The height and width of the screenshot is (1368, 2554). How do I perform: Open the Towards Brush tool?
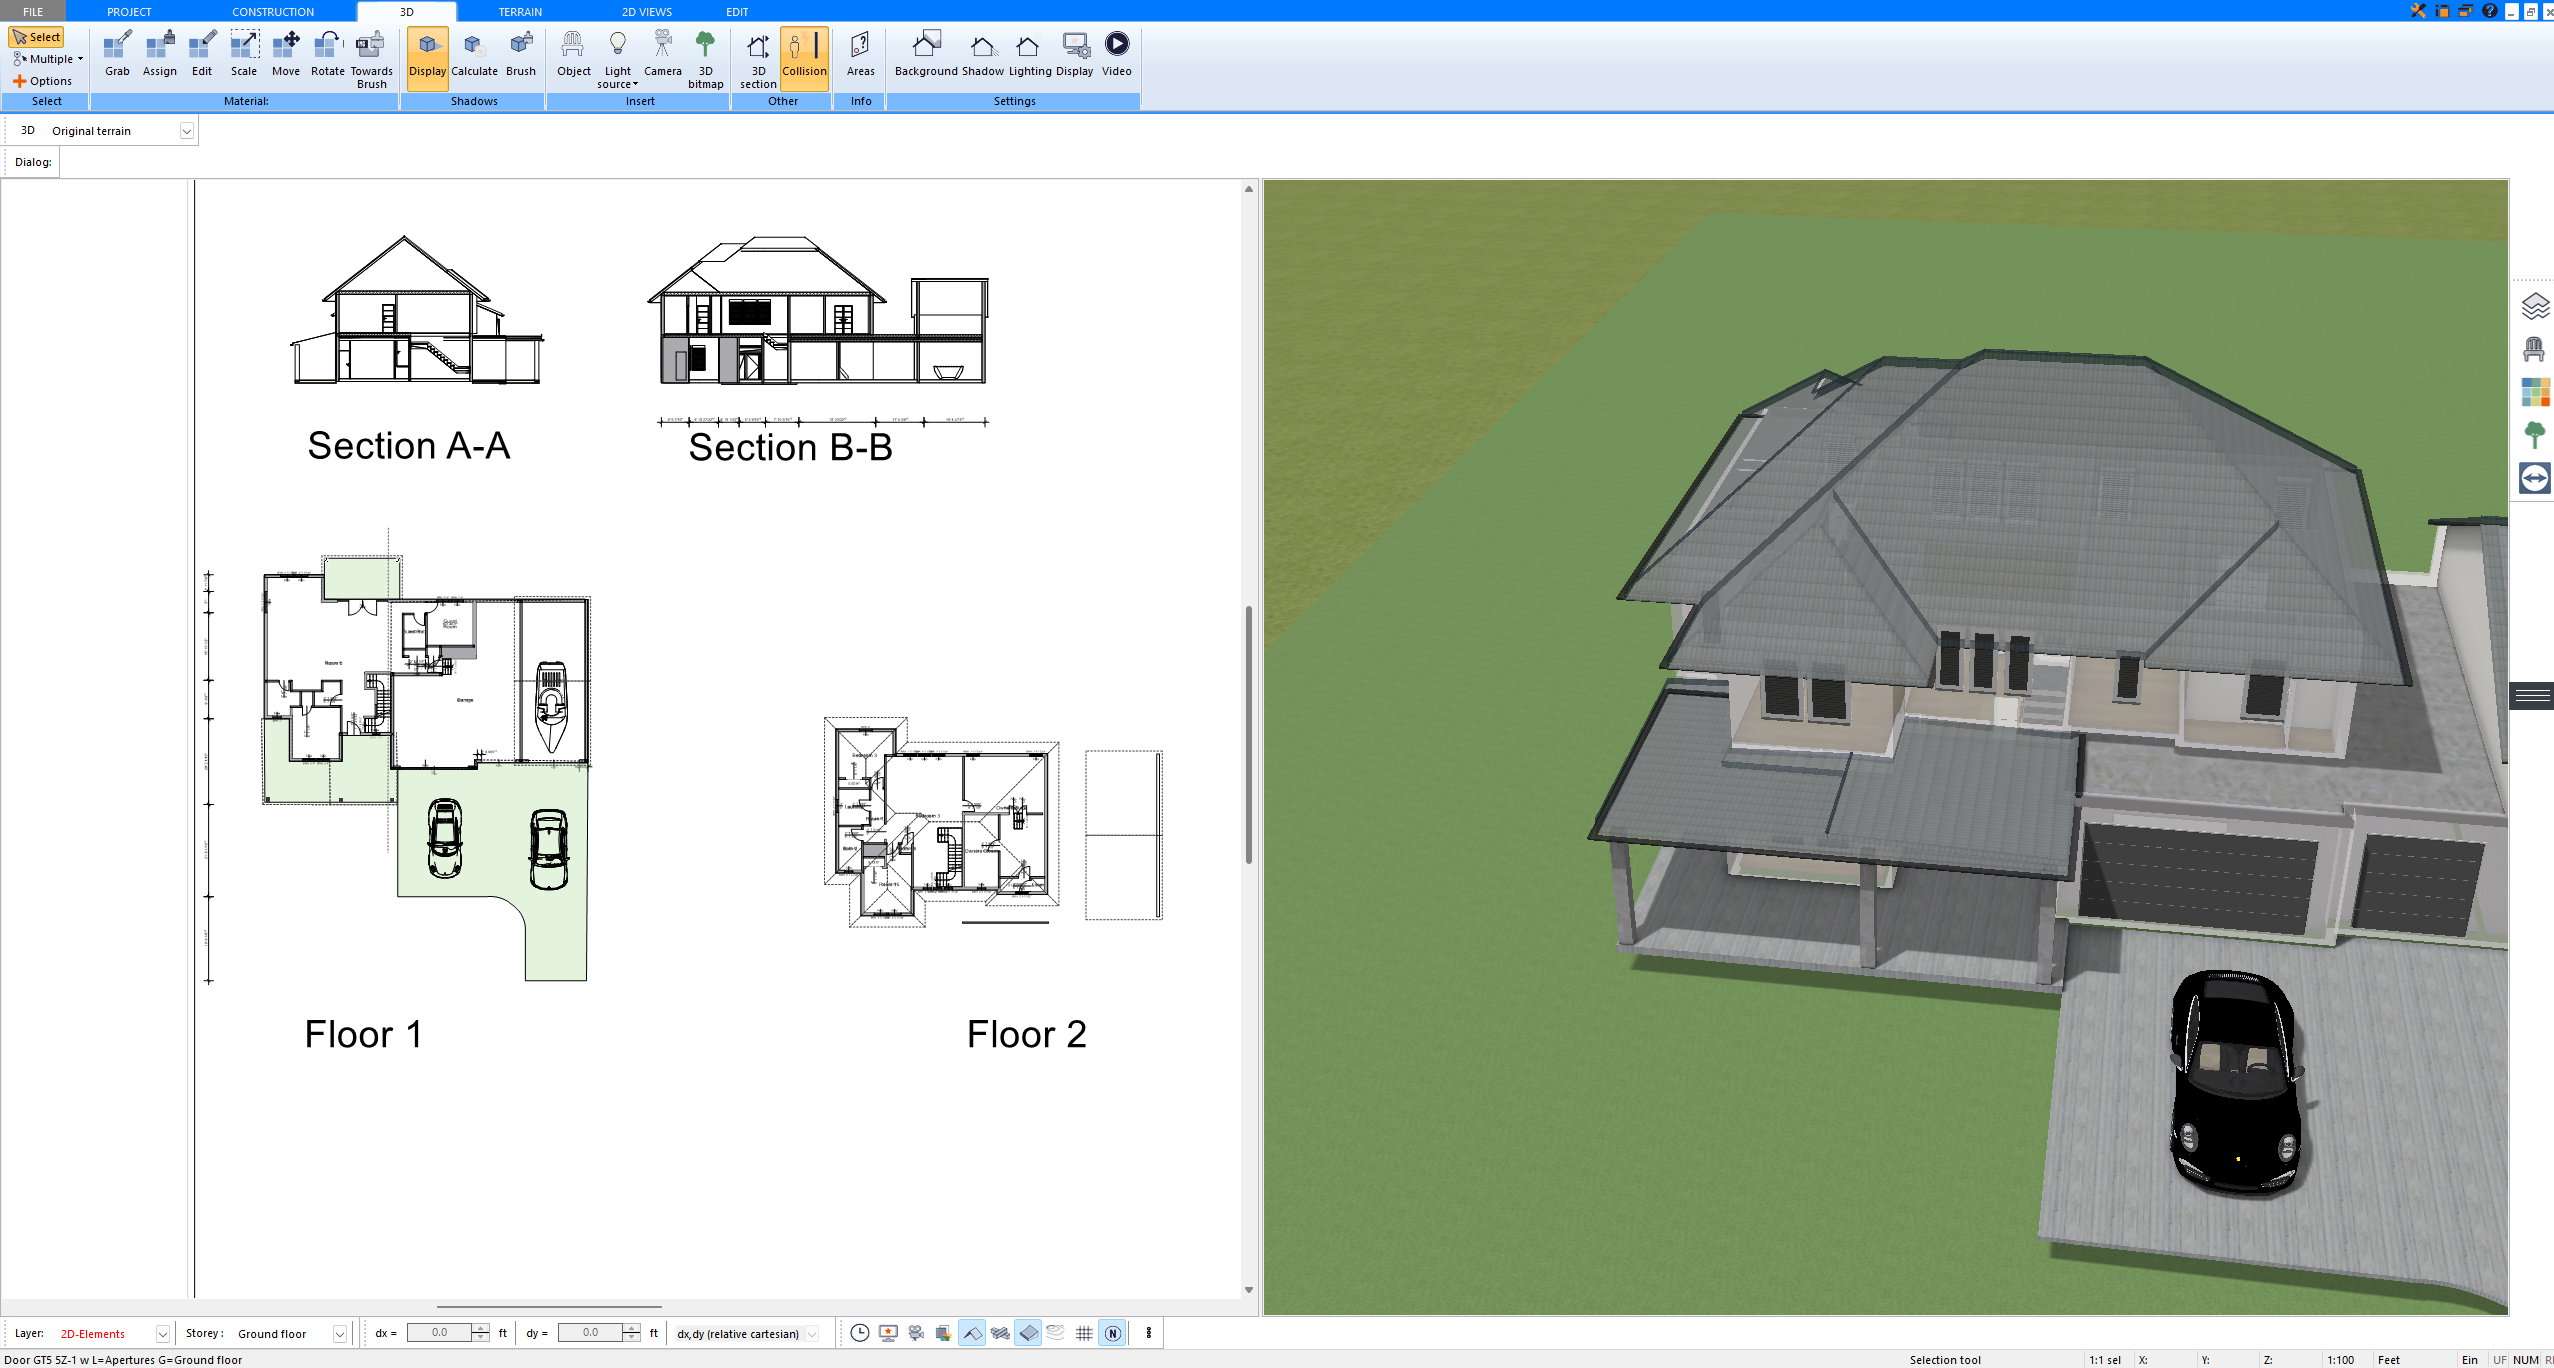tap(371, 60)
